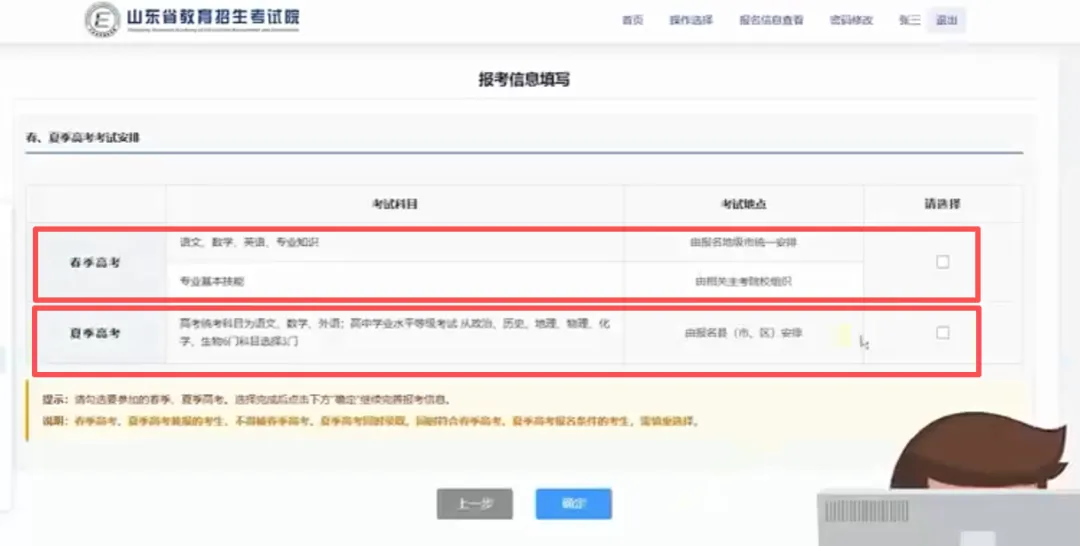
Task: Click the 春、夏季高考考试安排 section title
Action: (83, 138)
